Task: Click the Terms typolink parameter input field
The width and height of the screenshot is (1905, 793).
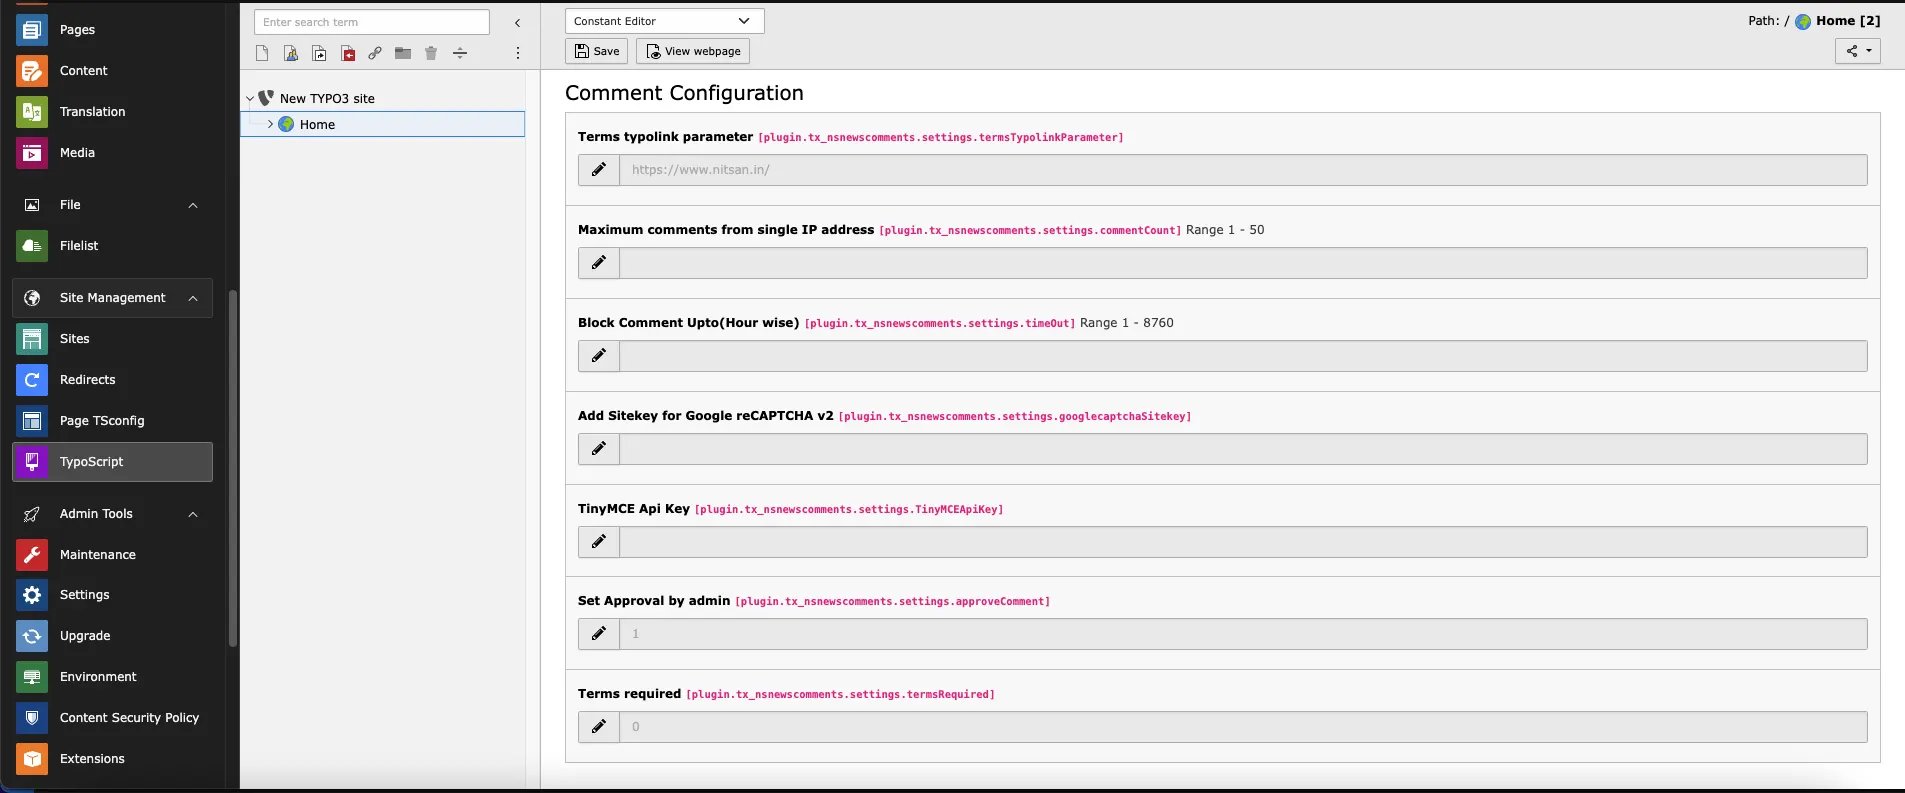Action: tap(1243, 170)
